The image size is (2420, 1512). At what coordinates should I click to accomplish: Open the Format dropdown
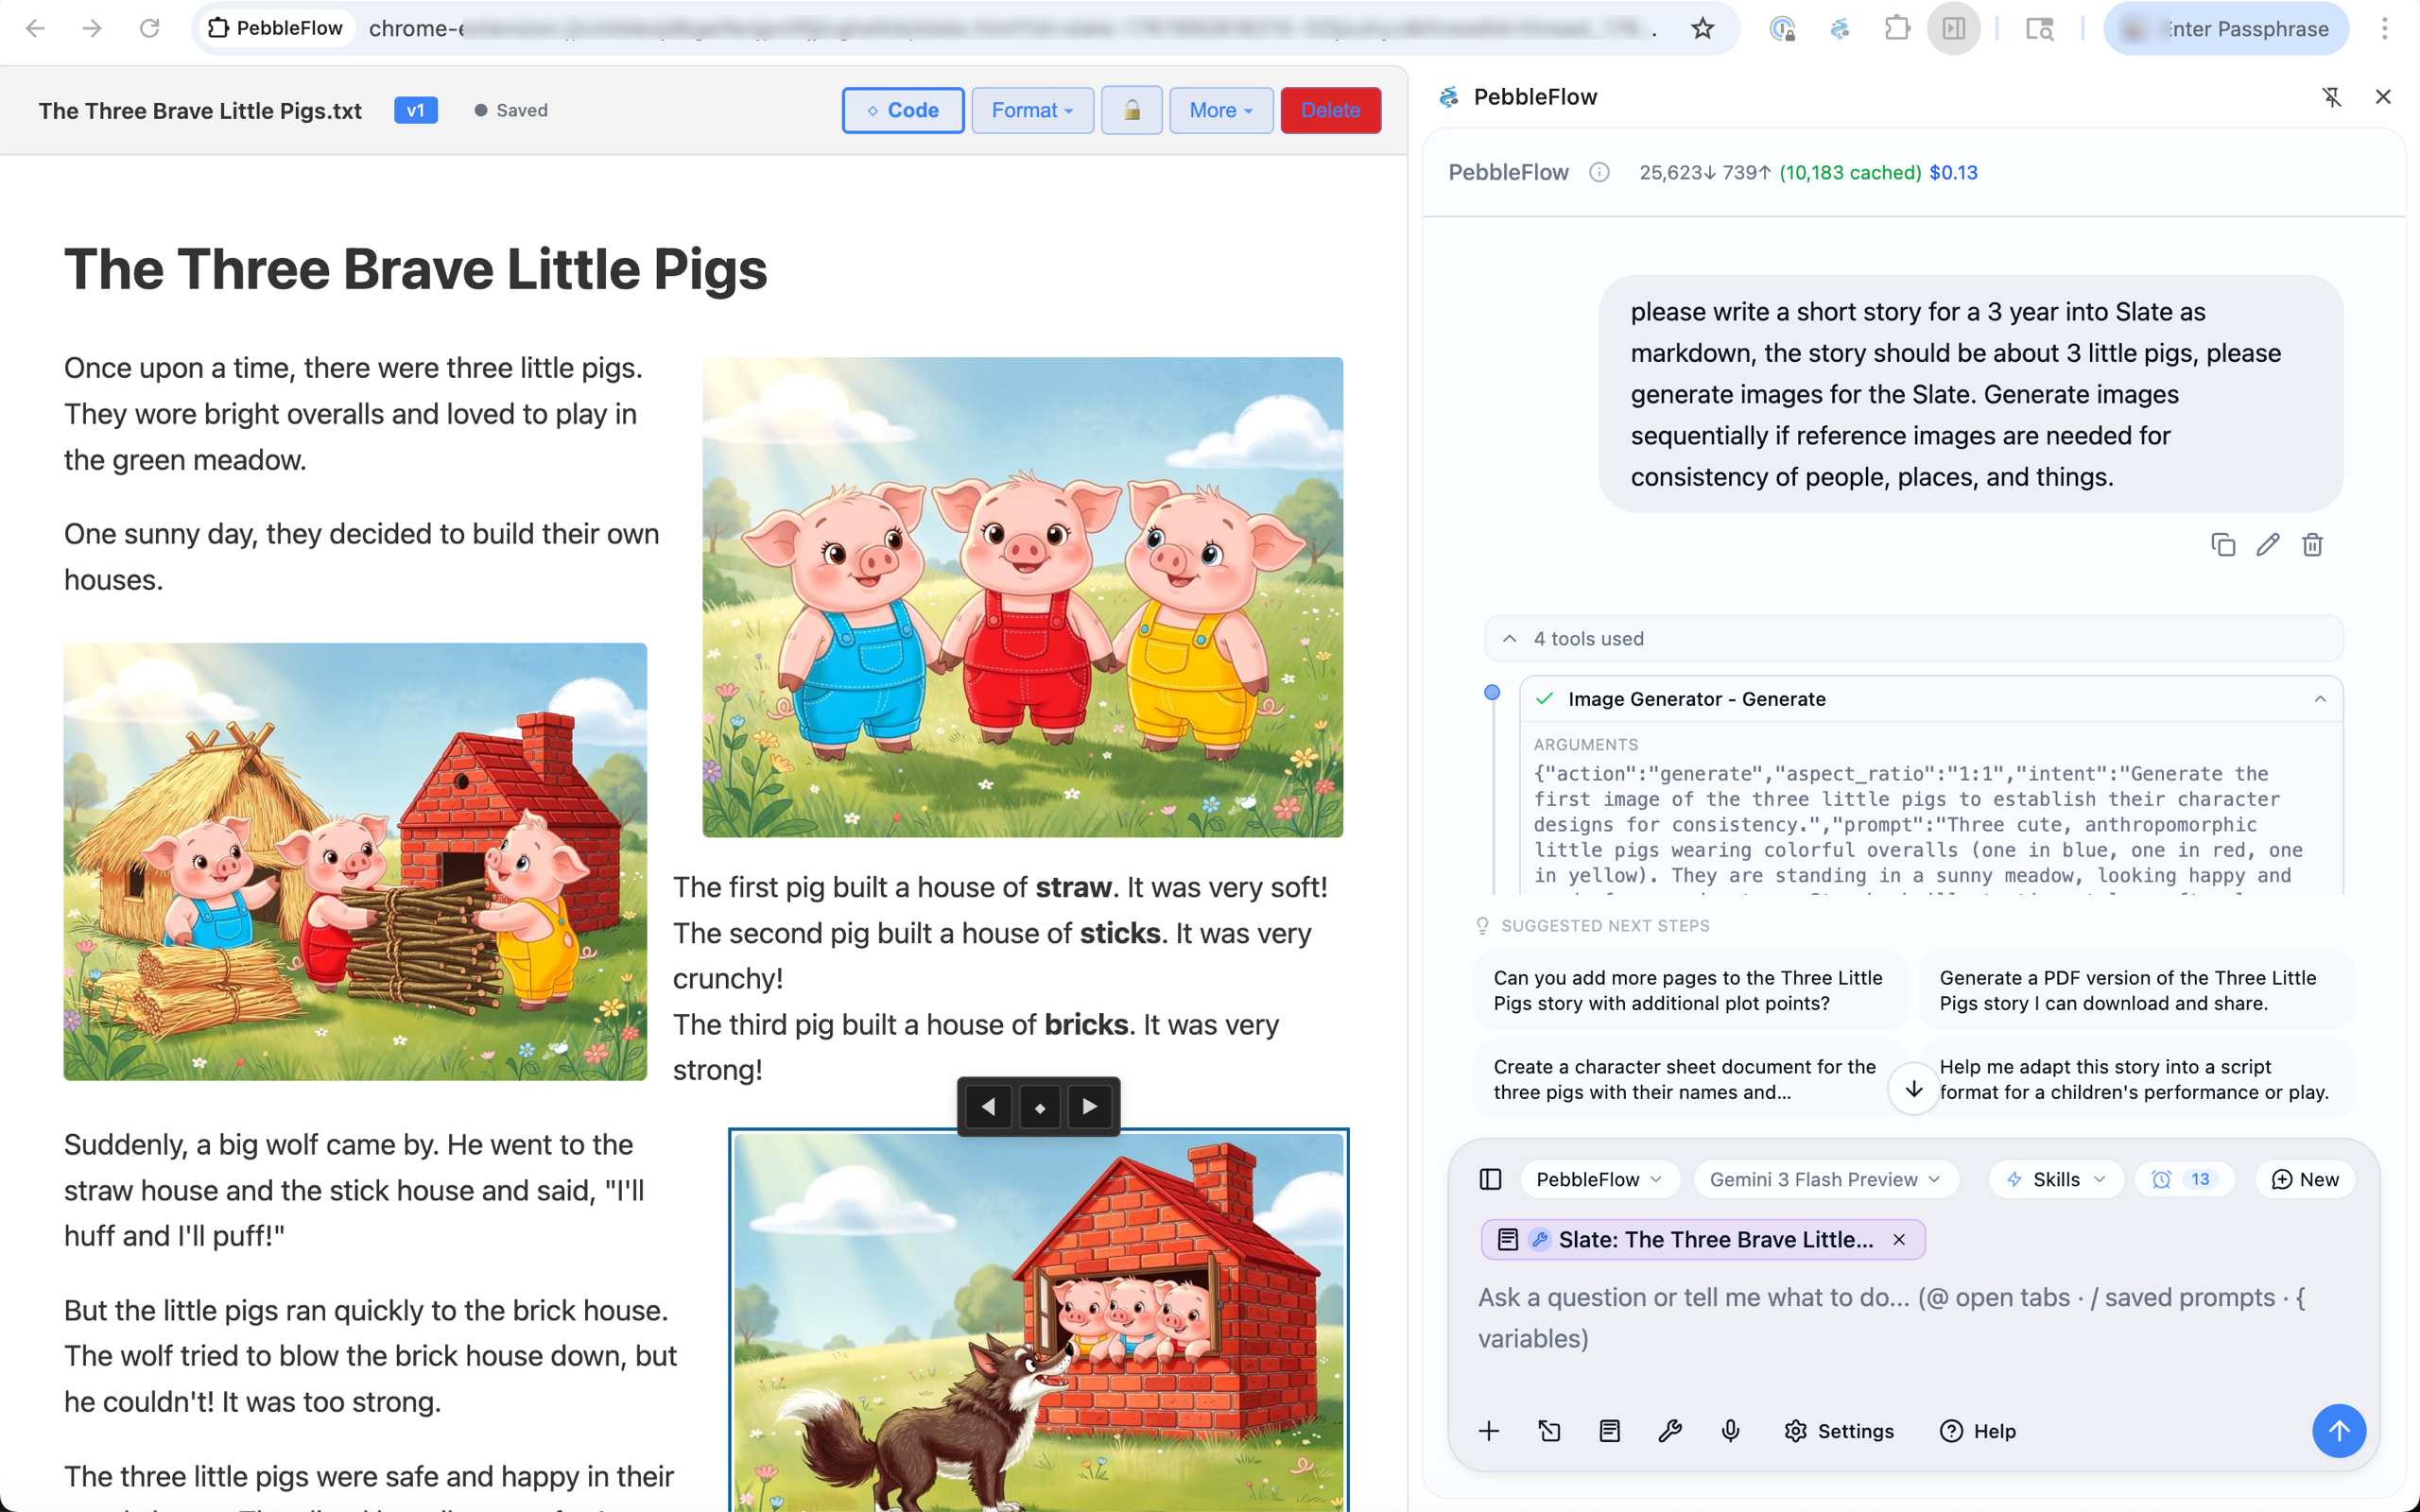[x=1032, y=110]
